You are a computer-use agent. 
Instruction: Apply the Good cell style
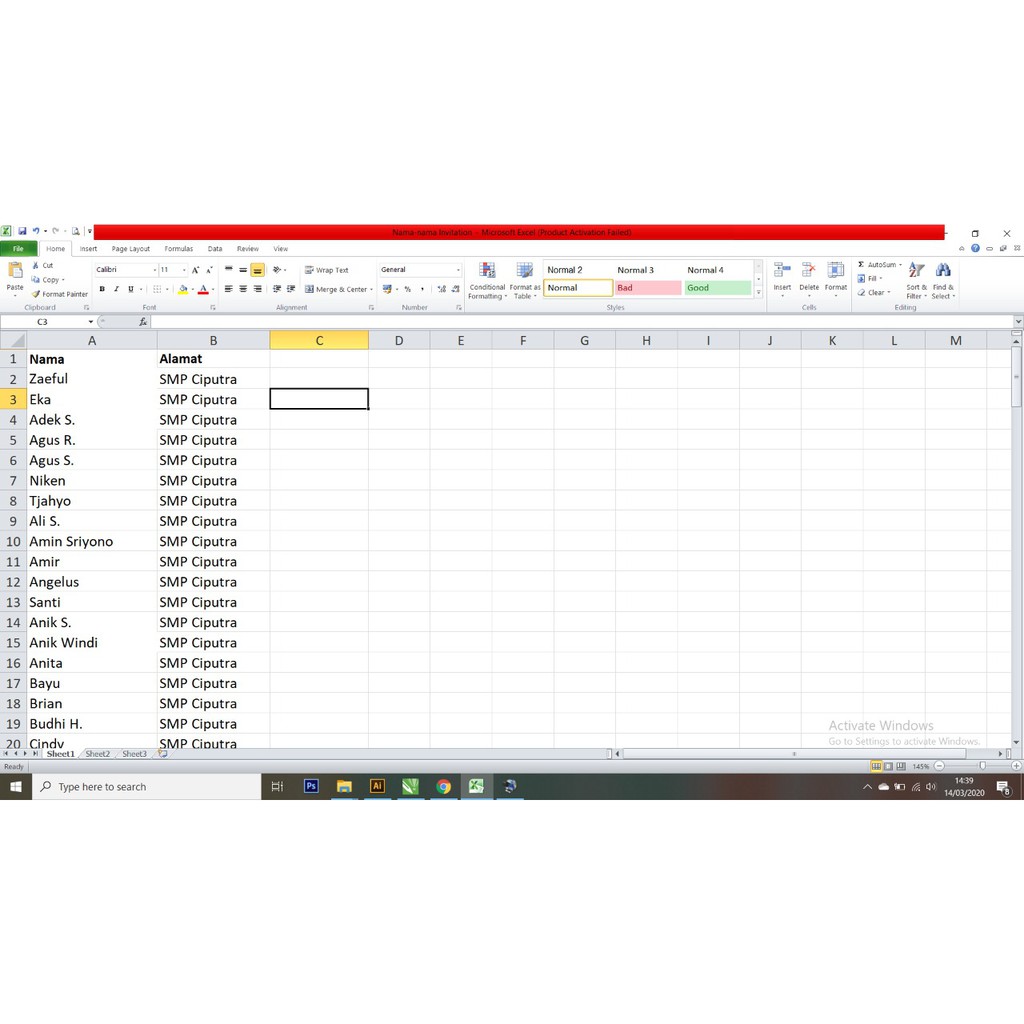tap(717, 288)
